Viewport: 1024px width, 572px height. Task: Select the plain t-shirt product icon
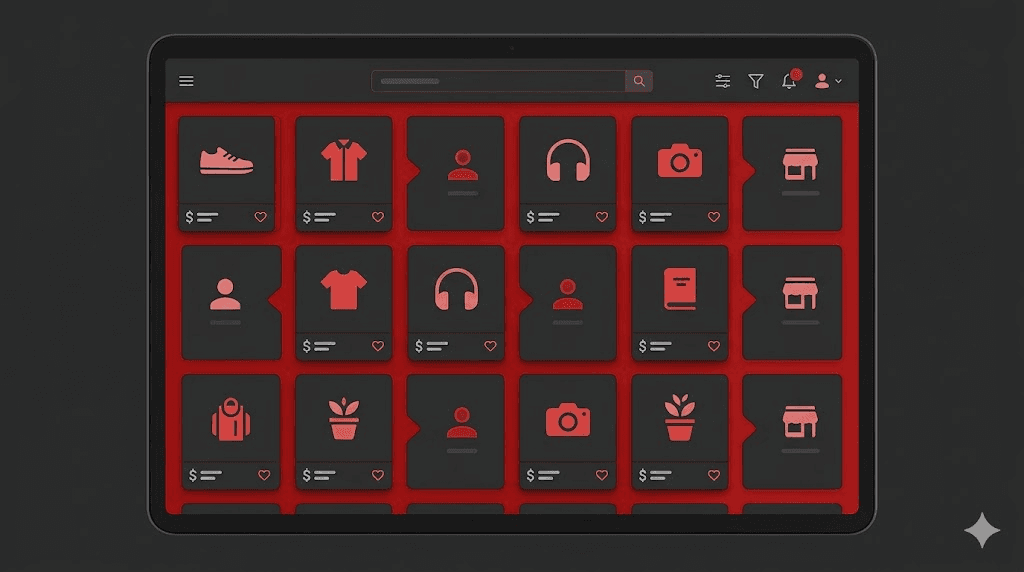[344, 290]
